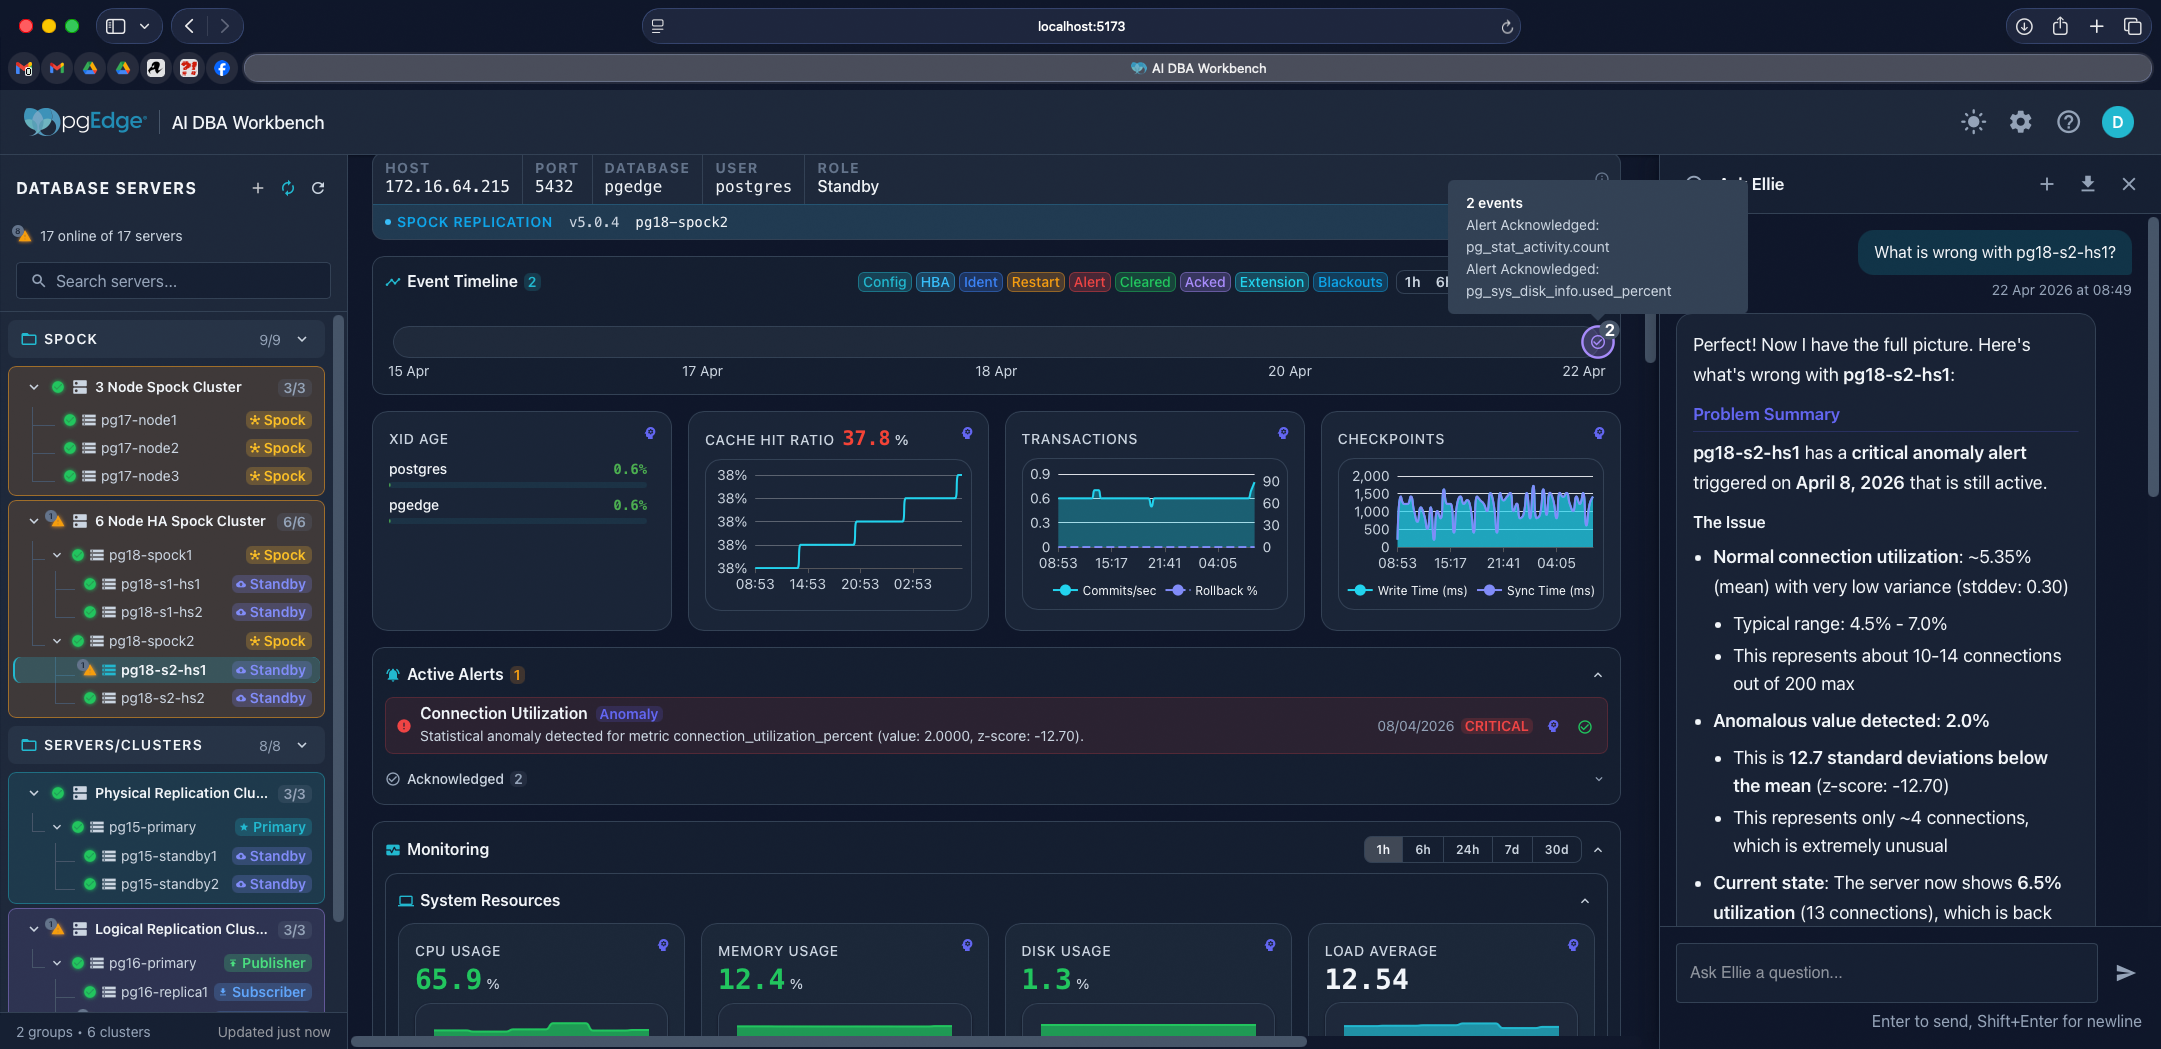
Task: Select the 24h monitoring time range
Action: click(x=1467, y=849)
